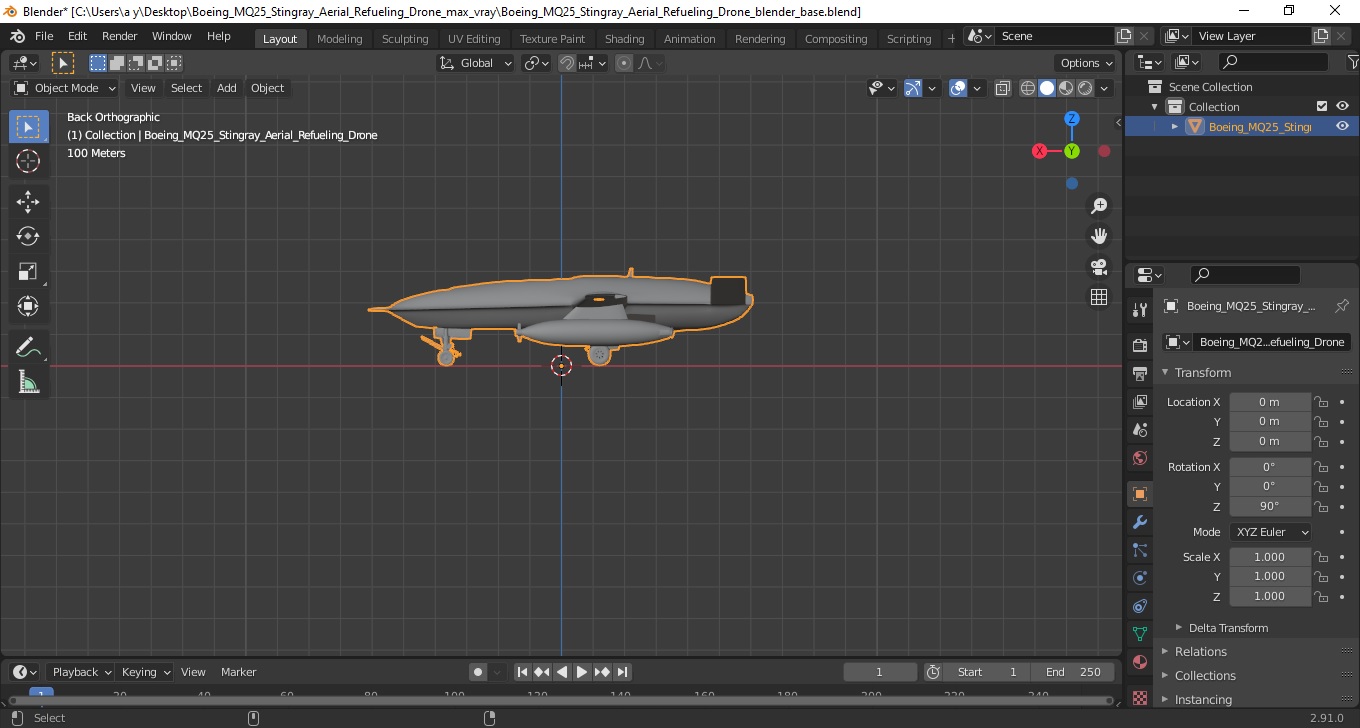Image resolution: width=1360 pixels, height=728 pixels.
Task: Open the Object Mode dropdown
Action: tap(65, 88)
